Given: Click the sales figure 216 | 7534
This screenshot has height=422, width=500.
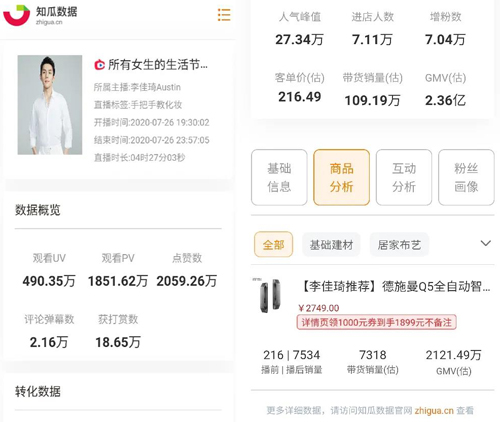Looking at the screenshot, I should [x=292, y=355].
